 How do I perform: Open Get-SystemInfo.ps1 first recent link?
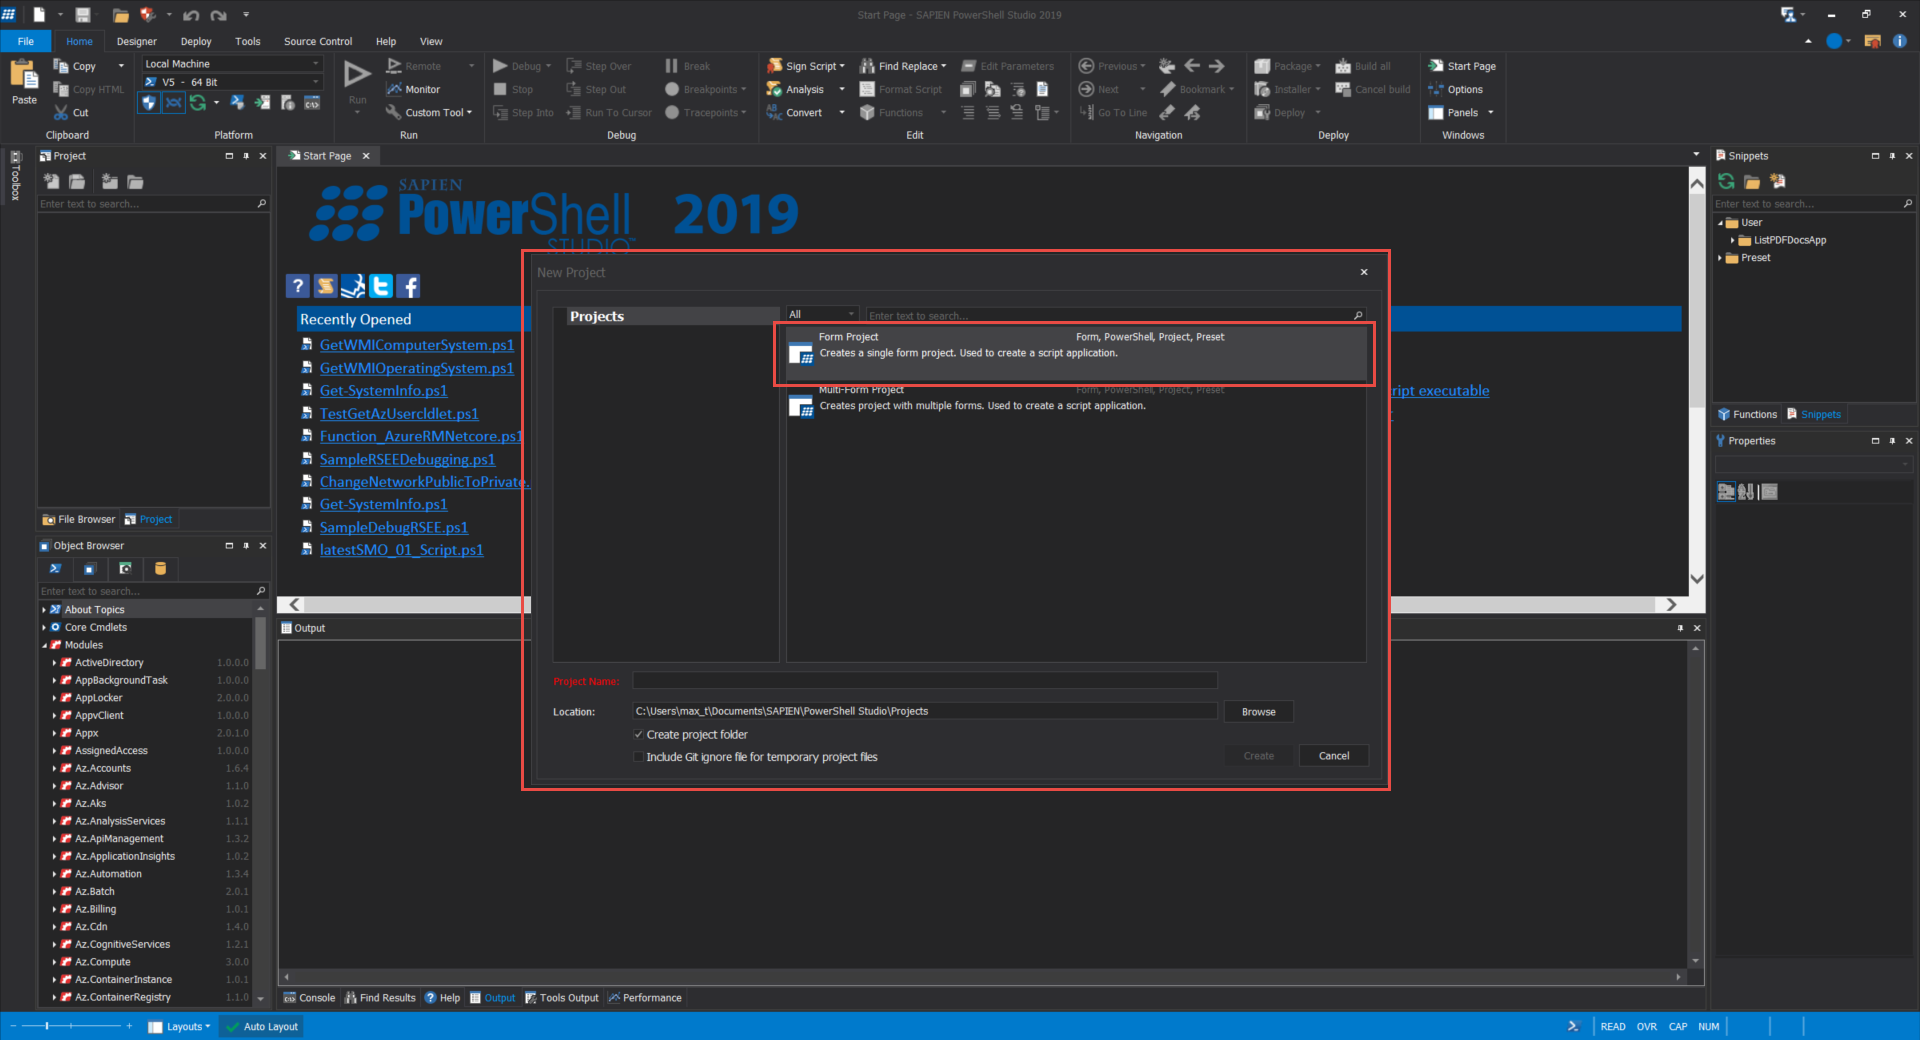pos(383,390)
